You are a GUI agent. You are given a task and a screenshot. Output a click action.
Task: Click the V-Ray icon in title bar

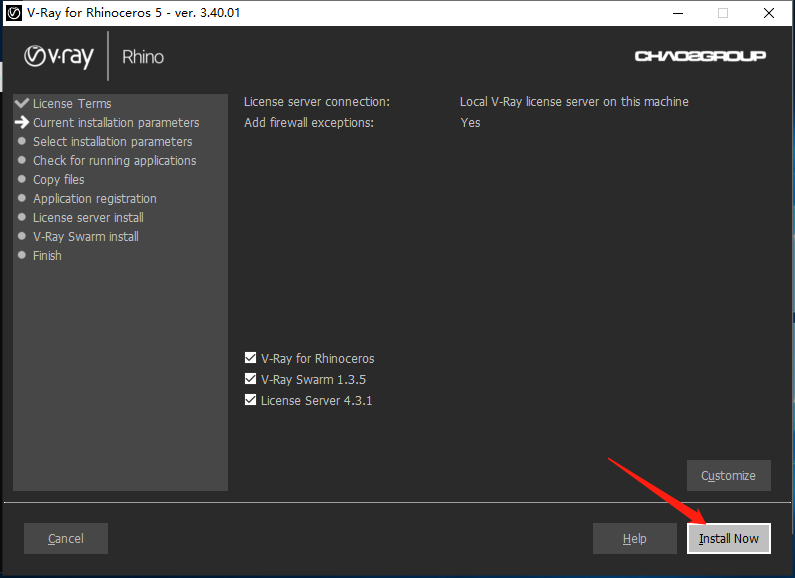[14, 13]
